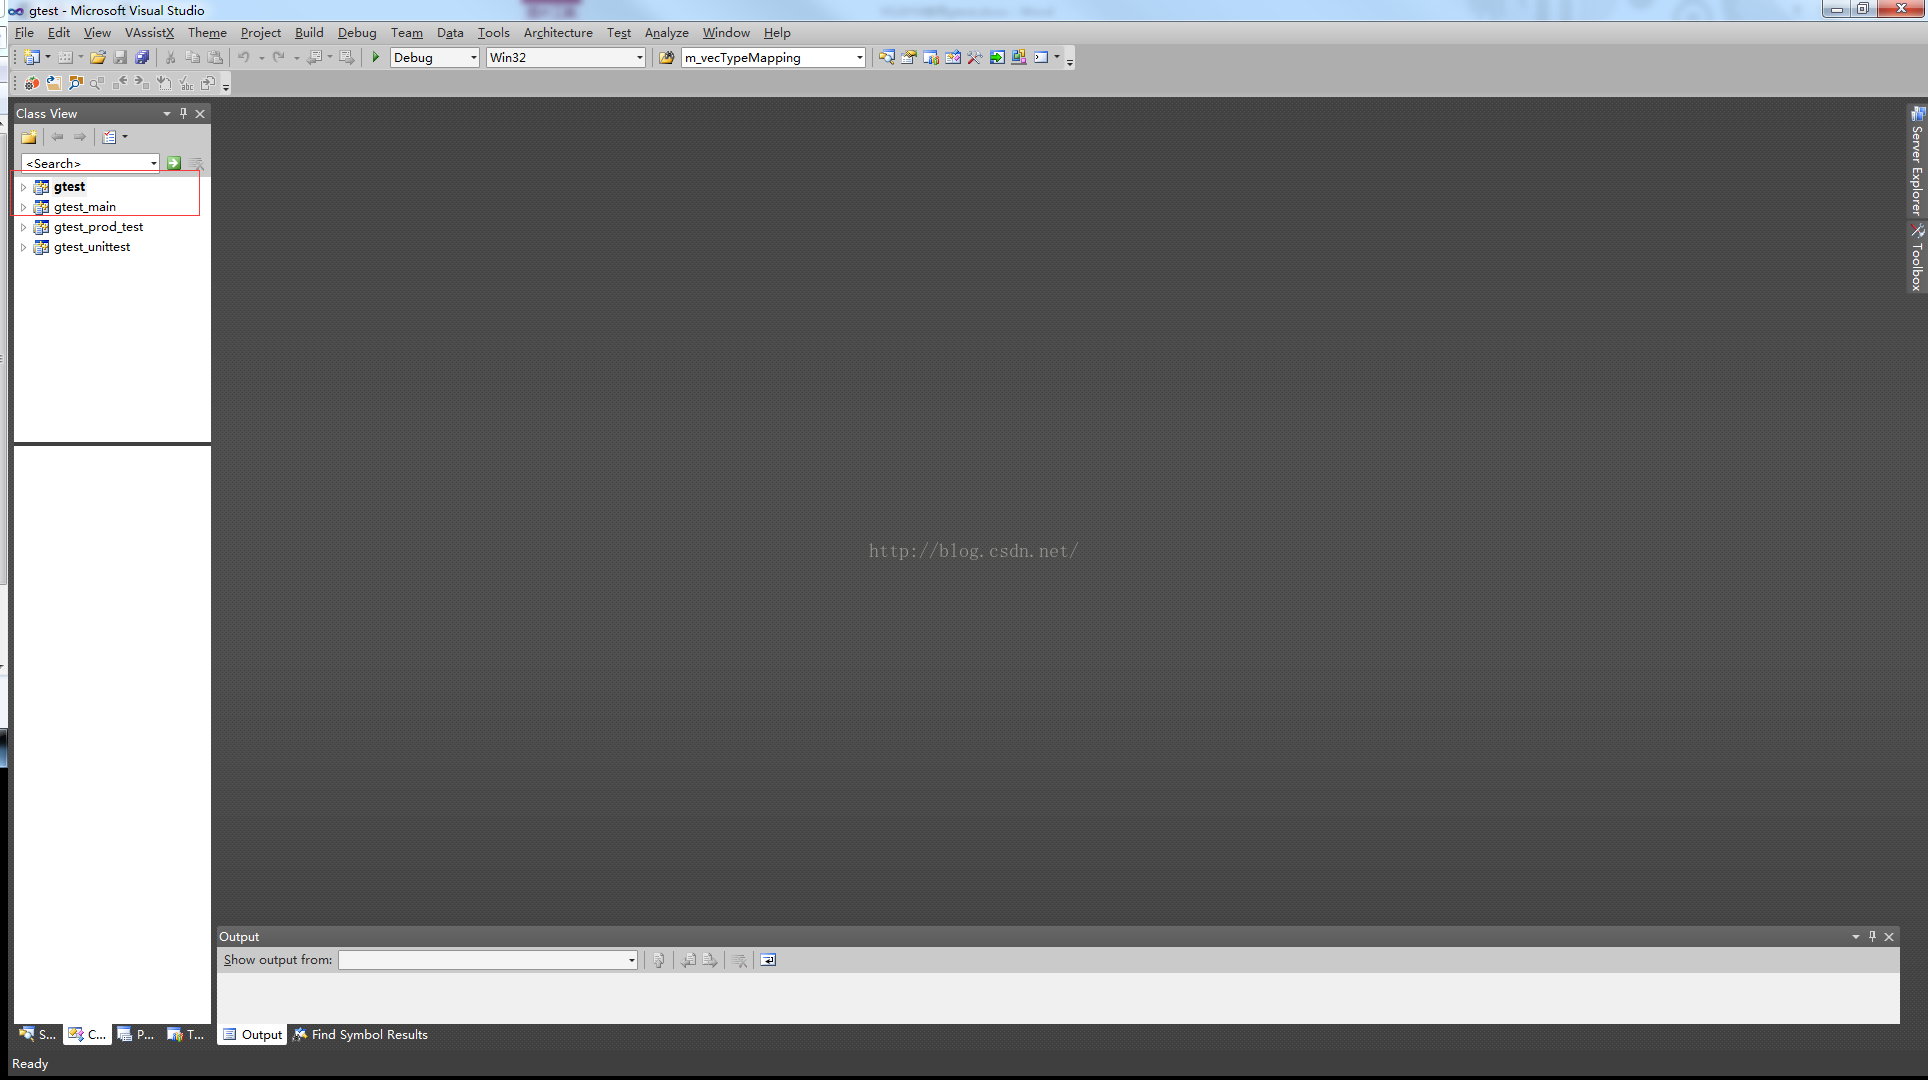Screen dimensions: 1928x1080
Task: Open the Toolbox hammer and wrench icon
Action: tap(975, 58)
